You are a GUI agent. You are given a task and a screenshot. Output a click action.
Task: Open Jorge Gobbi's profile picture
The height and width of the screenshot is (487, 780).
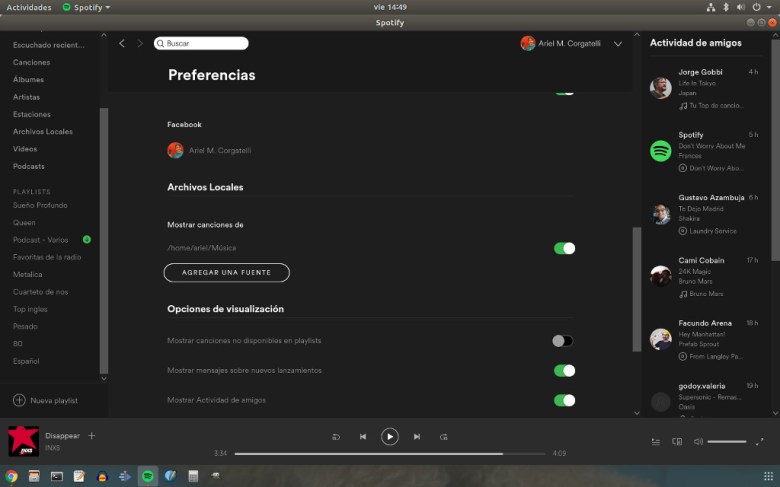[x=661, y=88]
